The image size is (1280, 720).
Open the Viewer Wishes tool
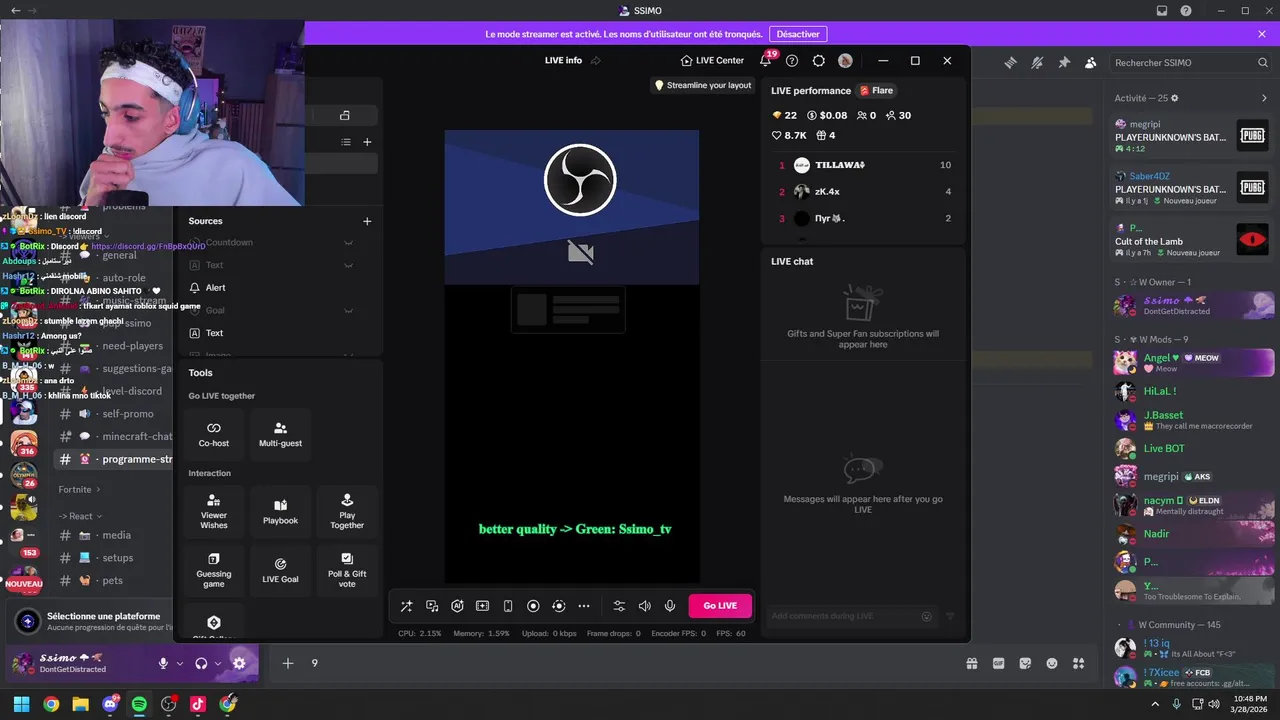point(214,511)
